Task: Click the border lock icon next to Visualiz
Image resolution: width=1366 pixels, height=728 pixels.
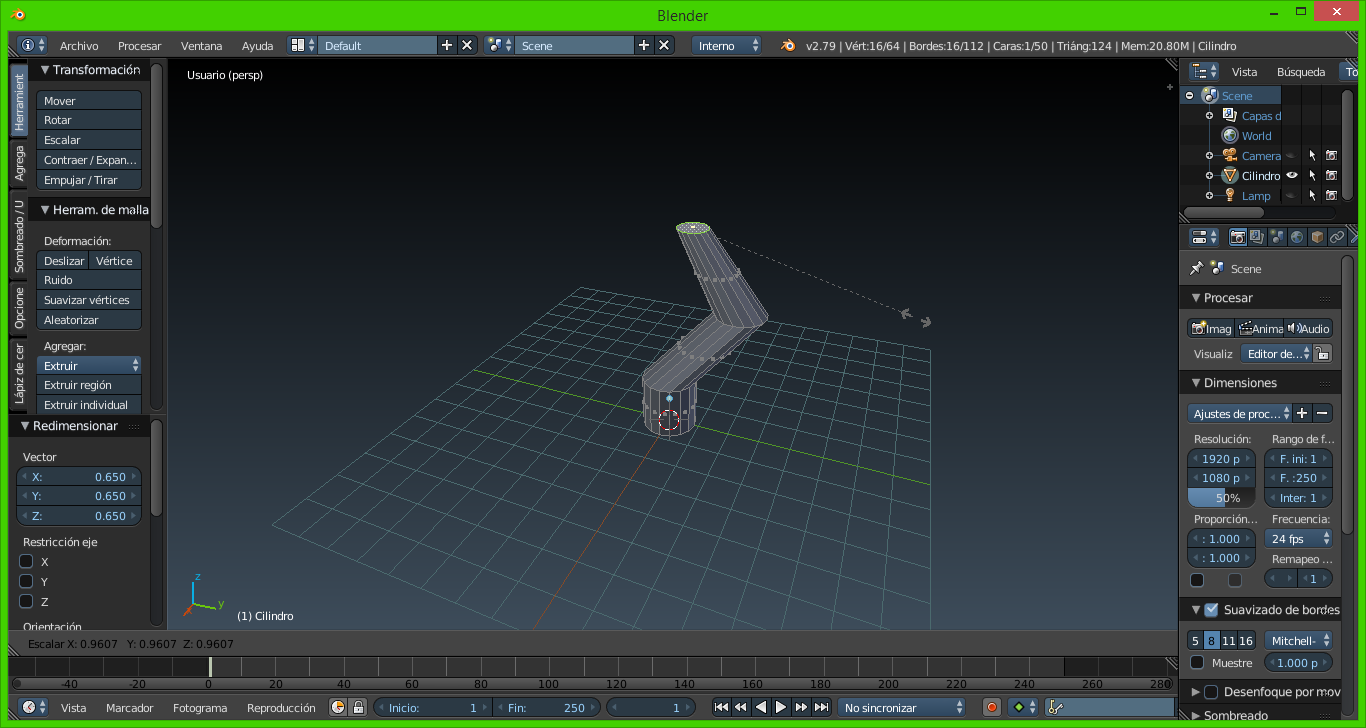Action: (1322, 354)
